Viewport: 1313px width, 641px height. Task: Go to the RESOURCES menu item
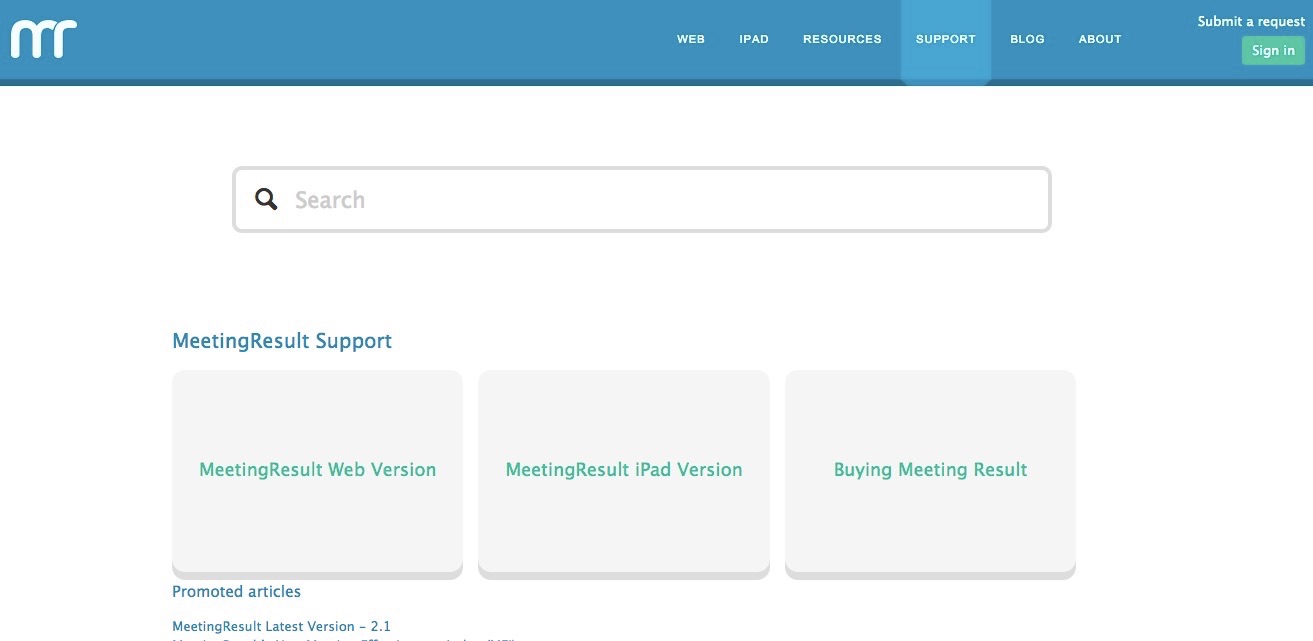pyautogui.click(x=842, y=39)
